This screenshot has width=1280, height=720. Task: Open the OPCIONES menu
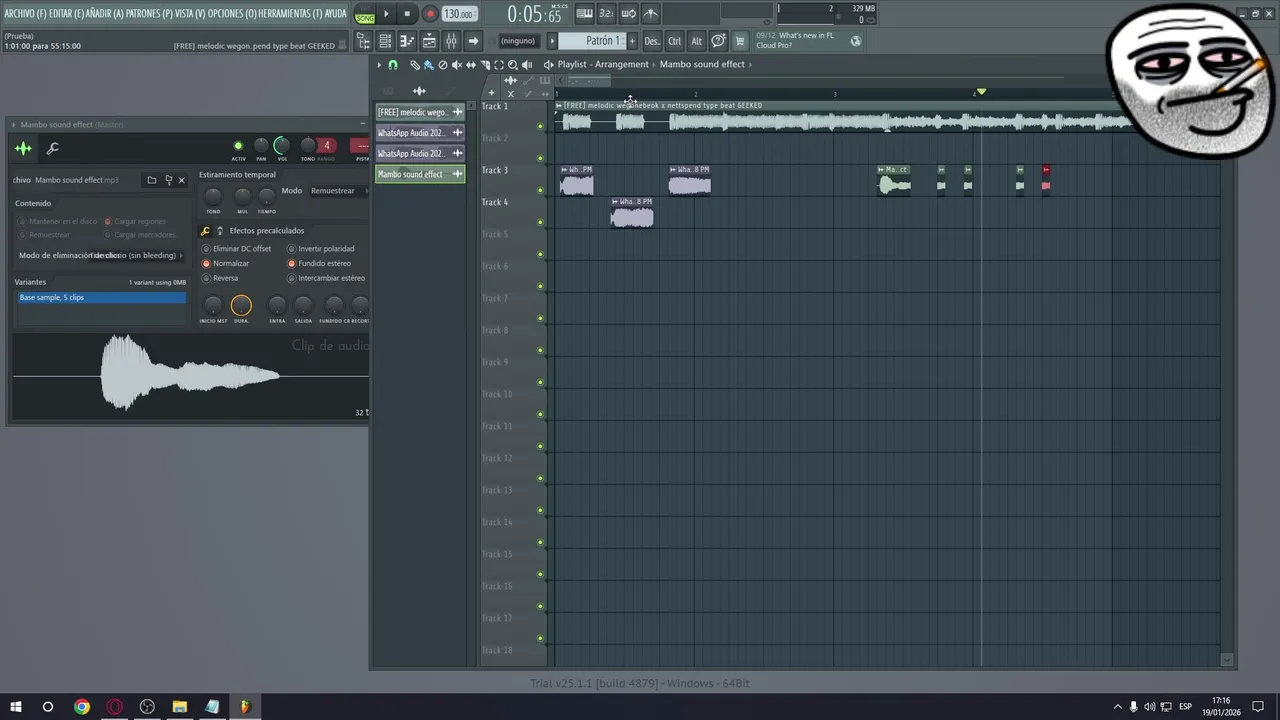coord(232,13)
